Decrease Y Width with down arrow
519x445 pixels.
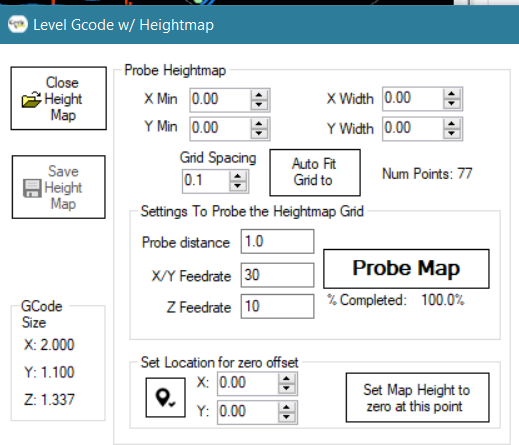pos(452,134)
